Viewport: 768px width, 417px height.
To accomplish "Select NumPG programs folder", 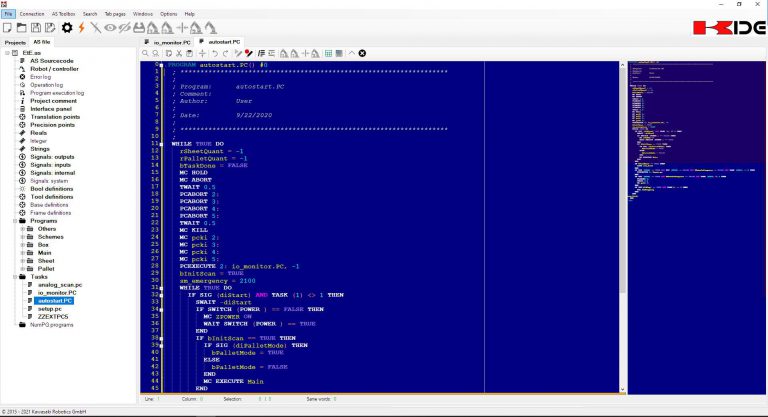I will [x=51, y=325].
